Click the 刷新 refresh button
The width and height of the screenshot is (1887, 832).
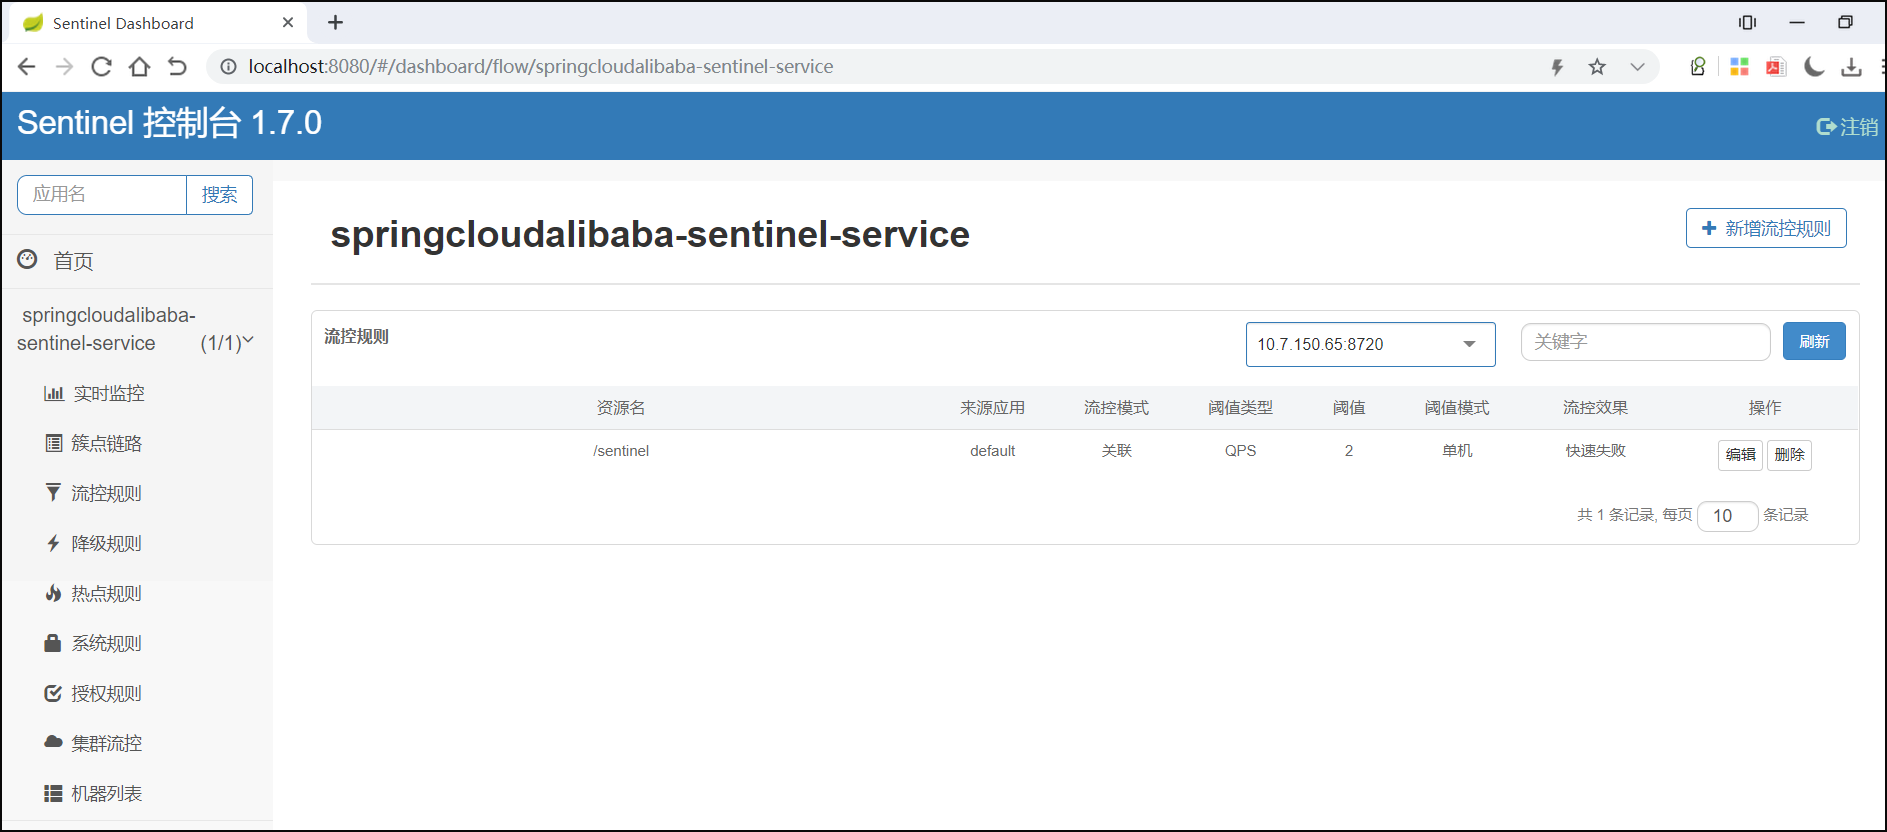click(x=1814, y=342)
